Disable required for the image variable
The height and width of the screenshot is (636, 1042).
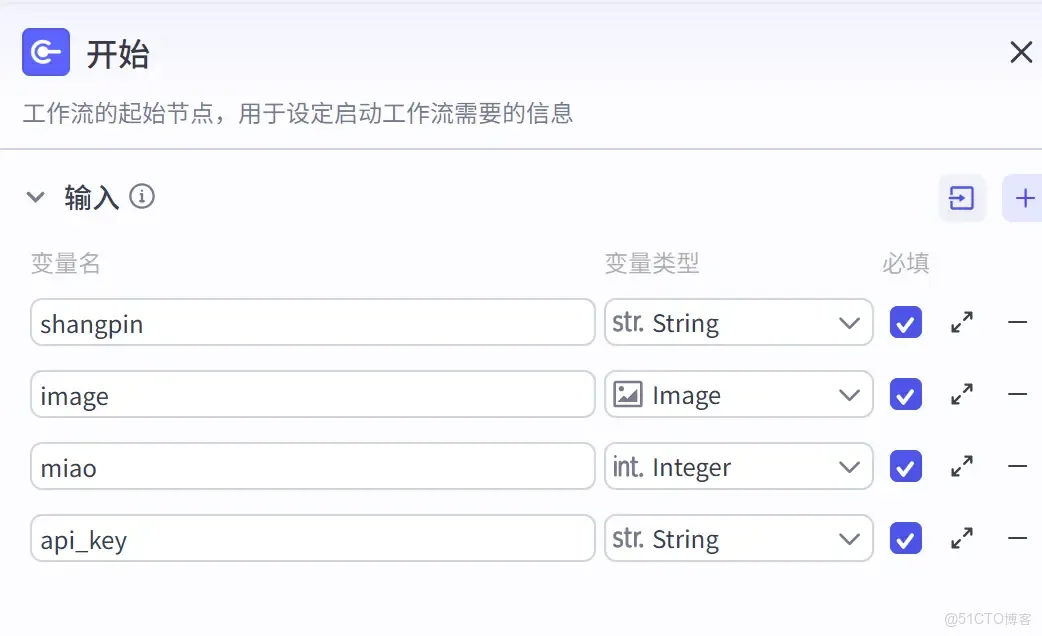click(905, 394)
